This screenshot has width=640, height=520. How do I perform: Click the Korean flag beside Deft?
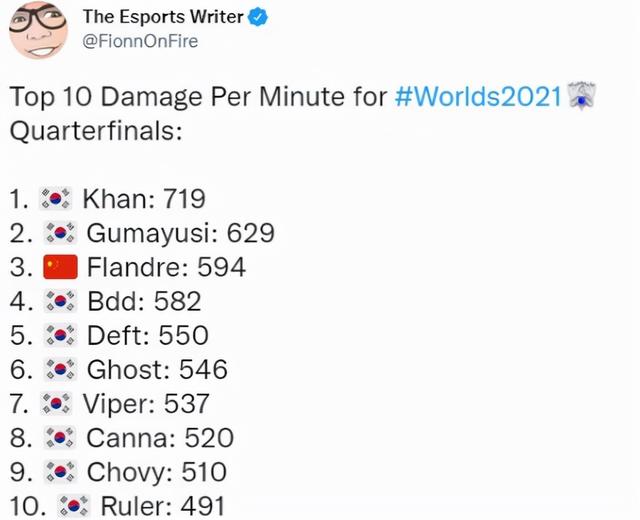(62, 336)
